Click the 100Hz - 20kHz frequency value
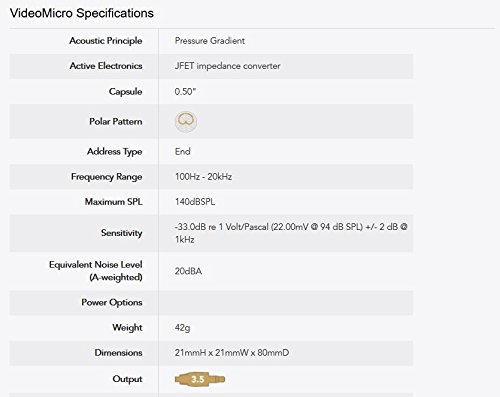This screenshot has width=500, height=397. [203, 176]
